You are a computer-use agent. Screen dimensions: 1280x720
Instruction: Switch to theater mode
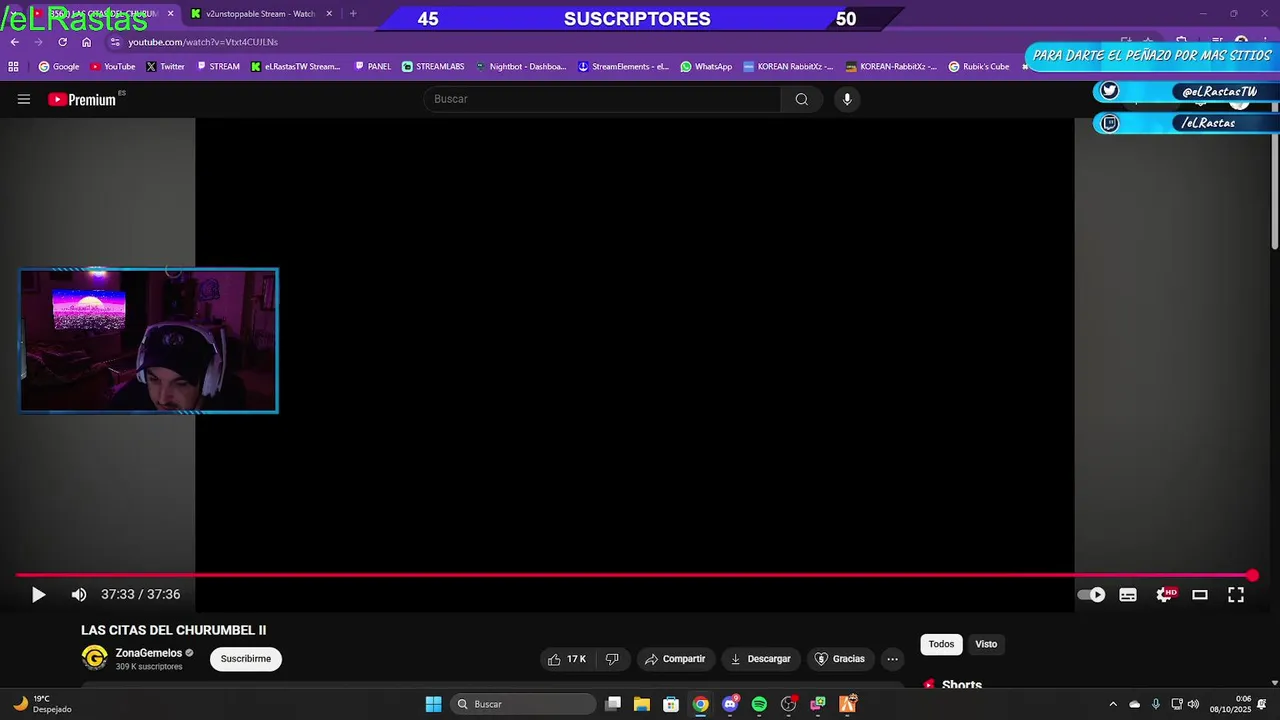1200,595
